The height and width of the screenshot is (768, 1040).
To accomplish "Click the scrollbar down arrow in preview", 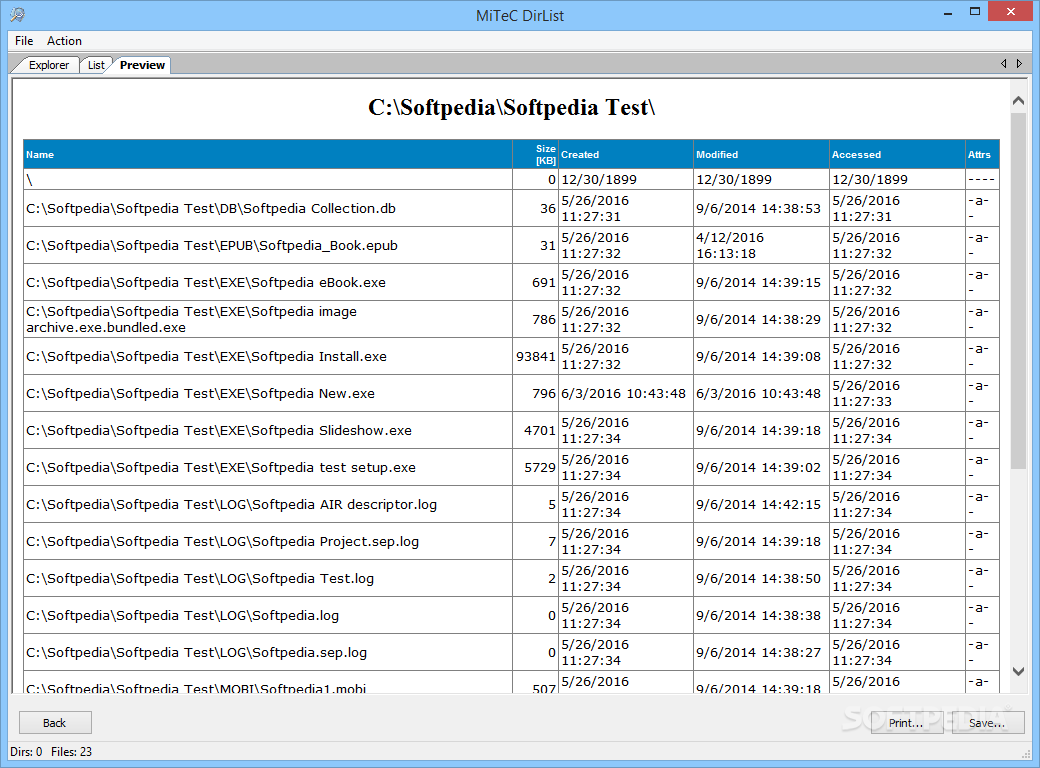I will pos(1018,671).
